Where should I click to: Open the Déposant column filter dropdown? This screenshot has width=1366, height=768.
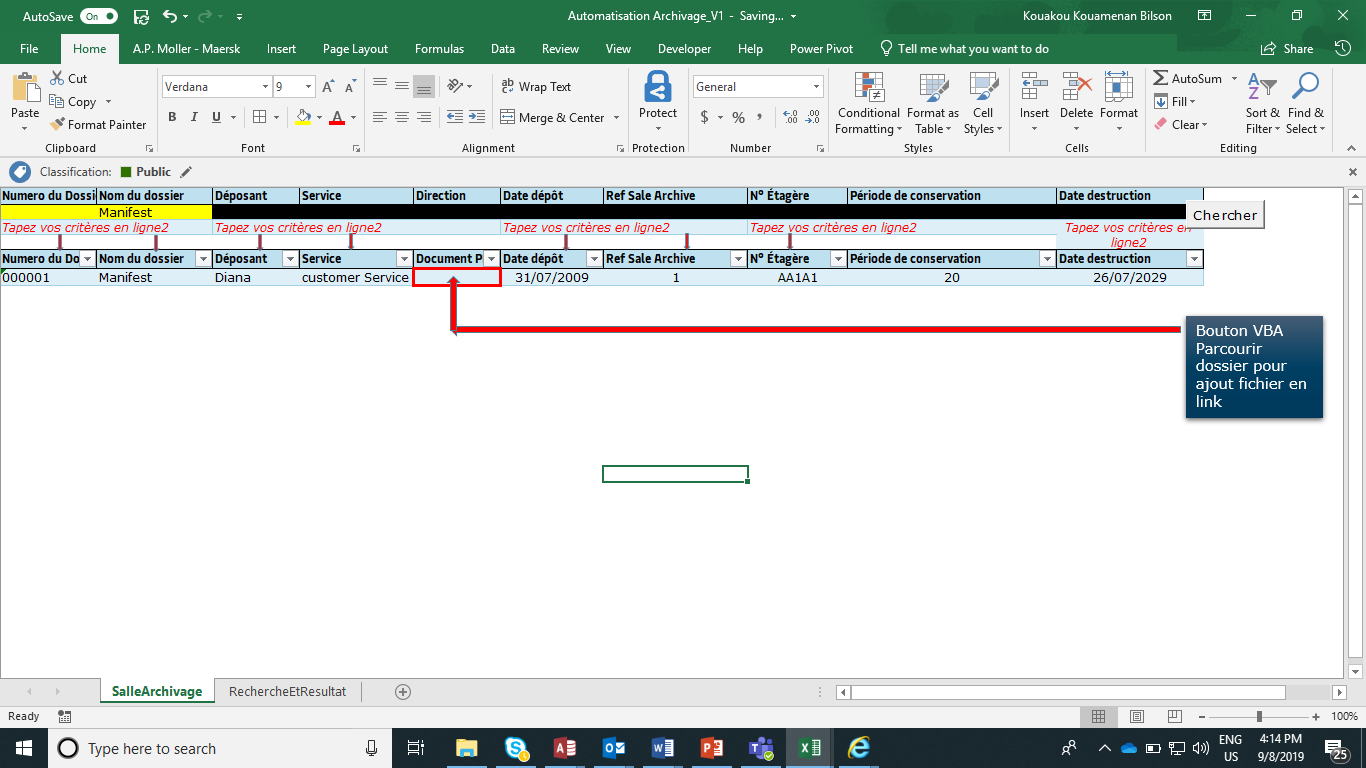[x=289, y=259]
